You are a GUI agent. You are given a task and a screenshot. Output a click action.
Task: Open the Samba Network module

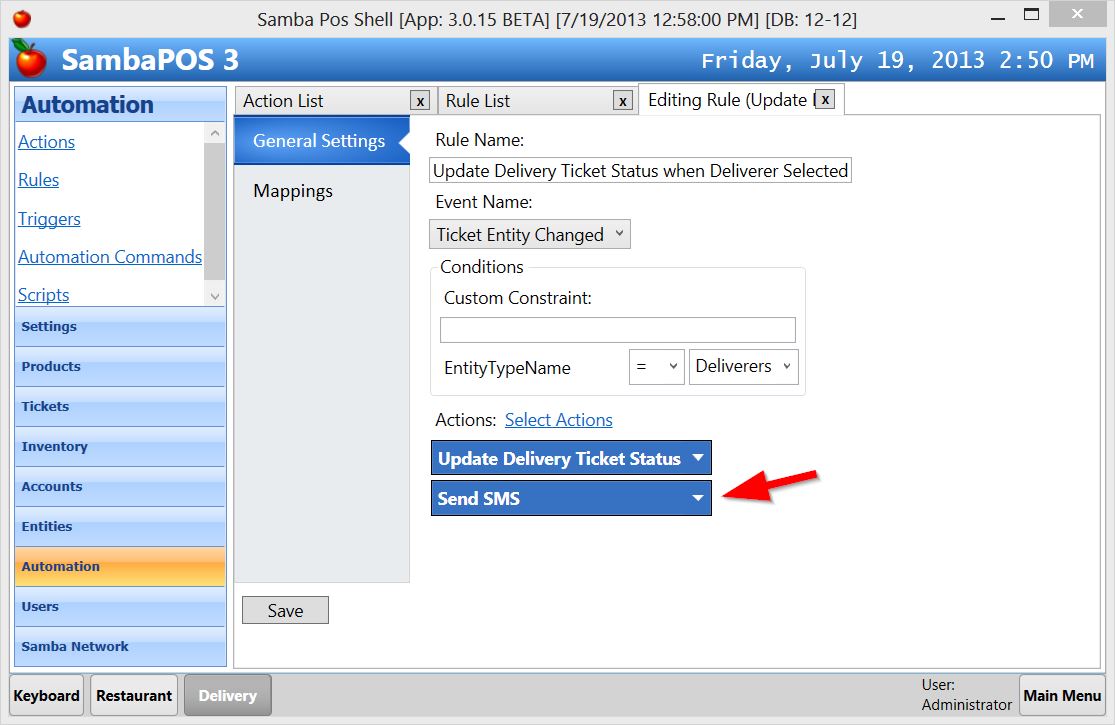(120, 646)
